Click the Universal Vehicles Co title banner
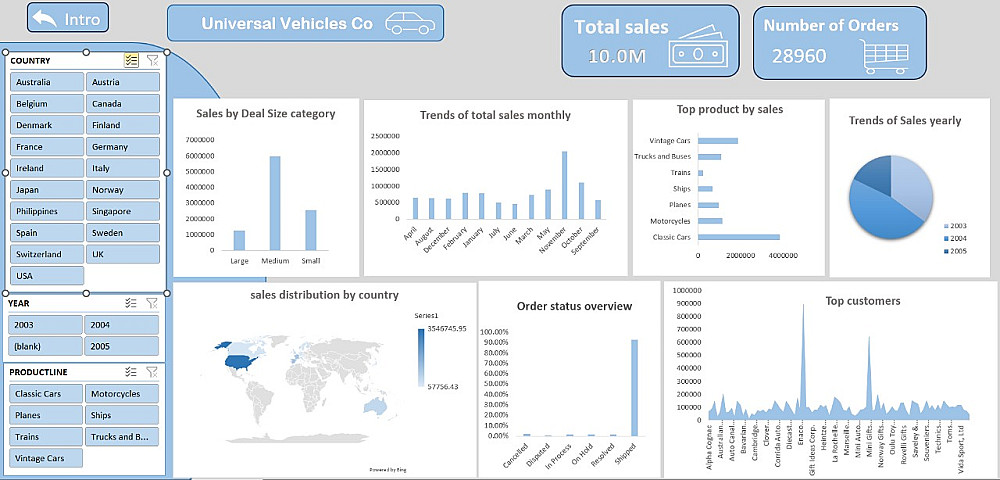Viewport: 1000px width, 480px height. tap(305, 23)
